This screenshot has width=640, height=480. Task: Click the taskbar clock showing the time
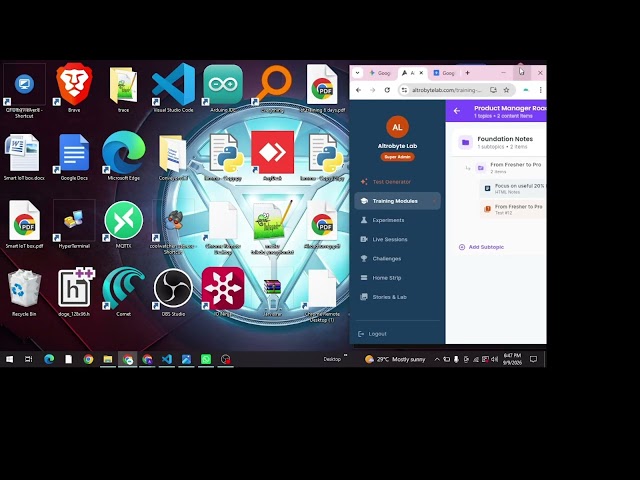pos(512,359)
